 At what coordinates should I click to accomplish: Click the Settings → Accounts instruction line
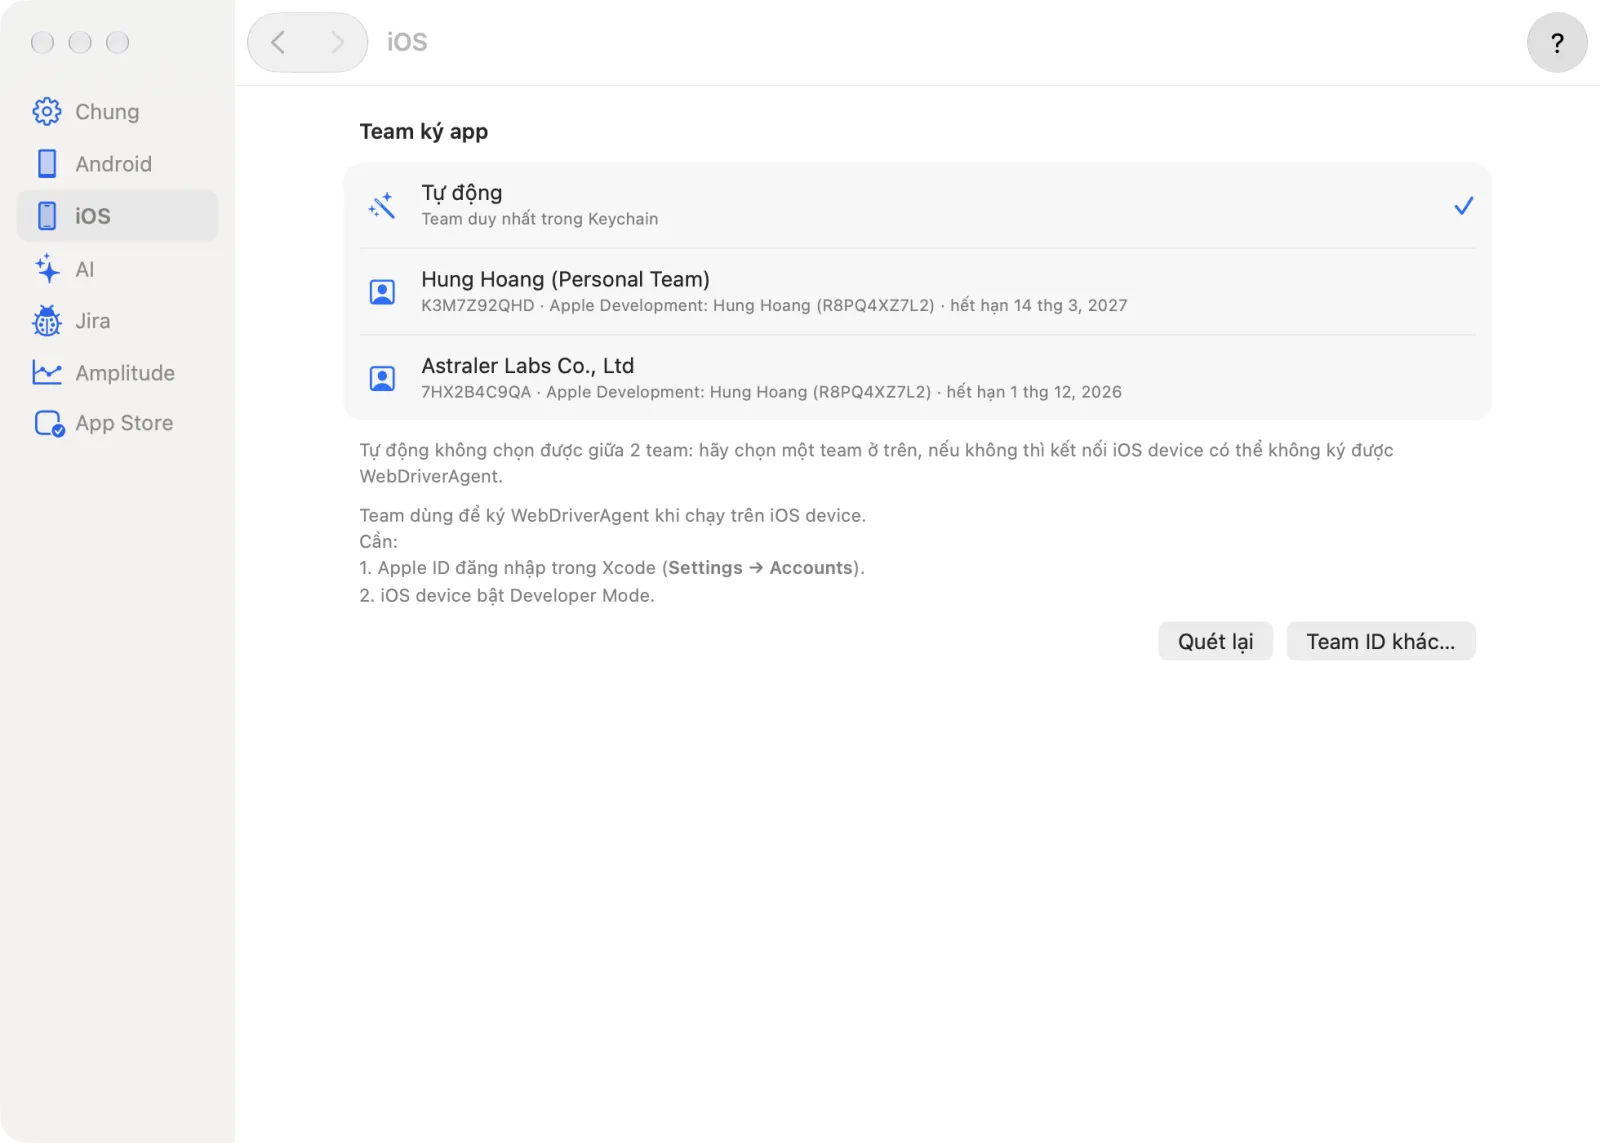pos(612,568)
